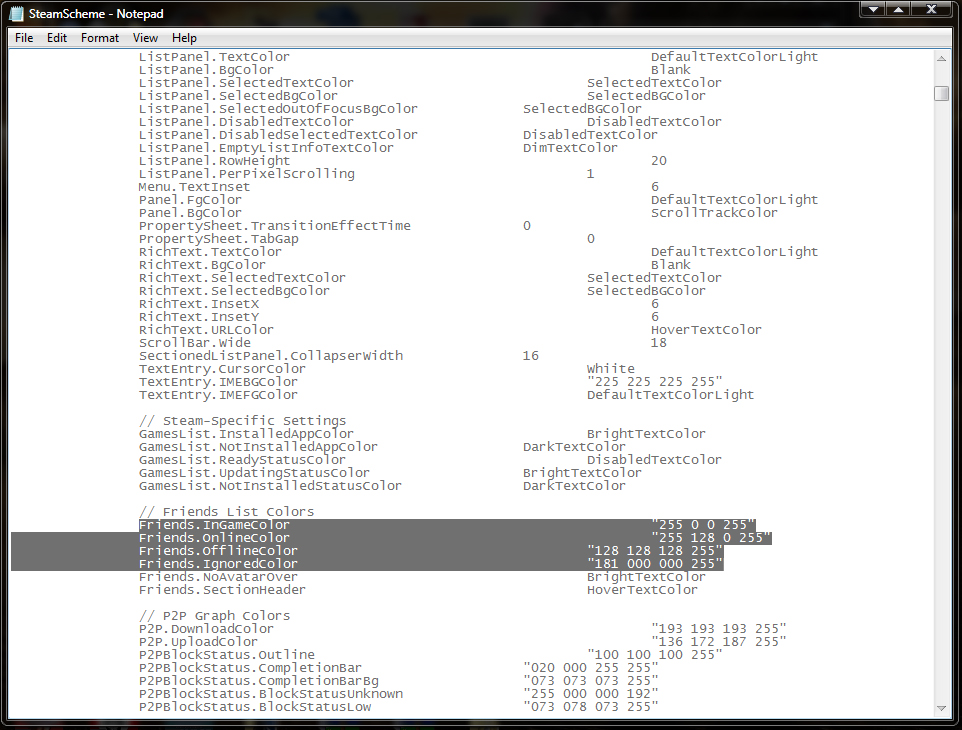The image size is (962, 730).
Task: Minimize the Notepad window
Action: (872, 9)
